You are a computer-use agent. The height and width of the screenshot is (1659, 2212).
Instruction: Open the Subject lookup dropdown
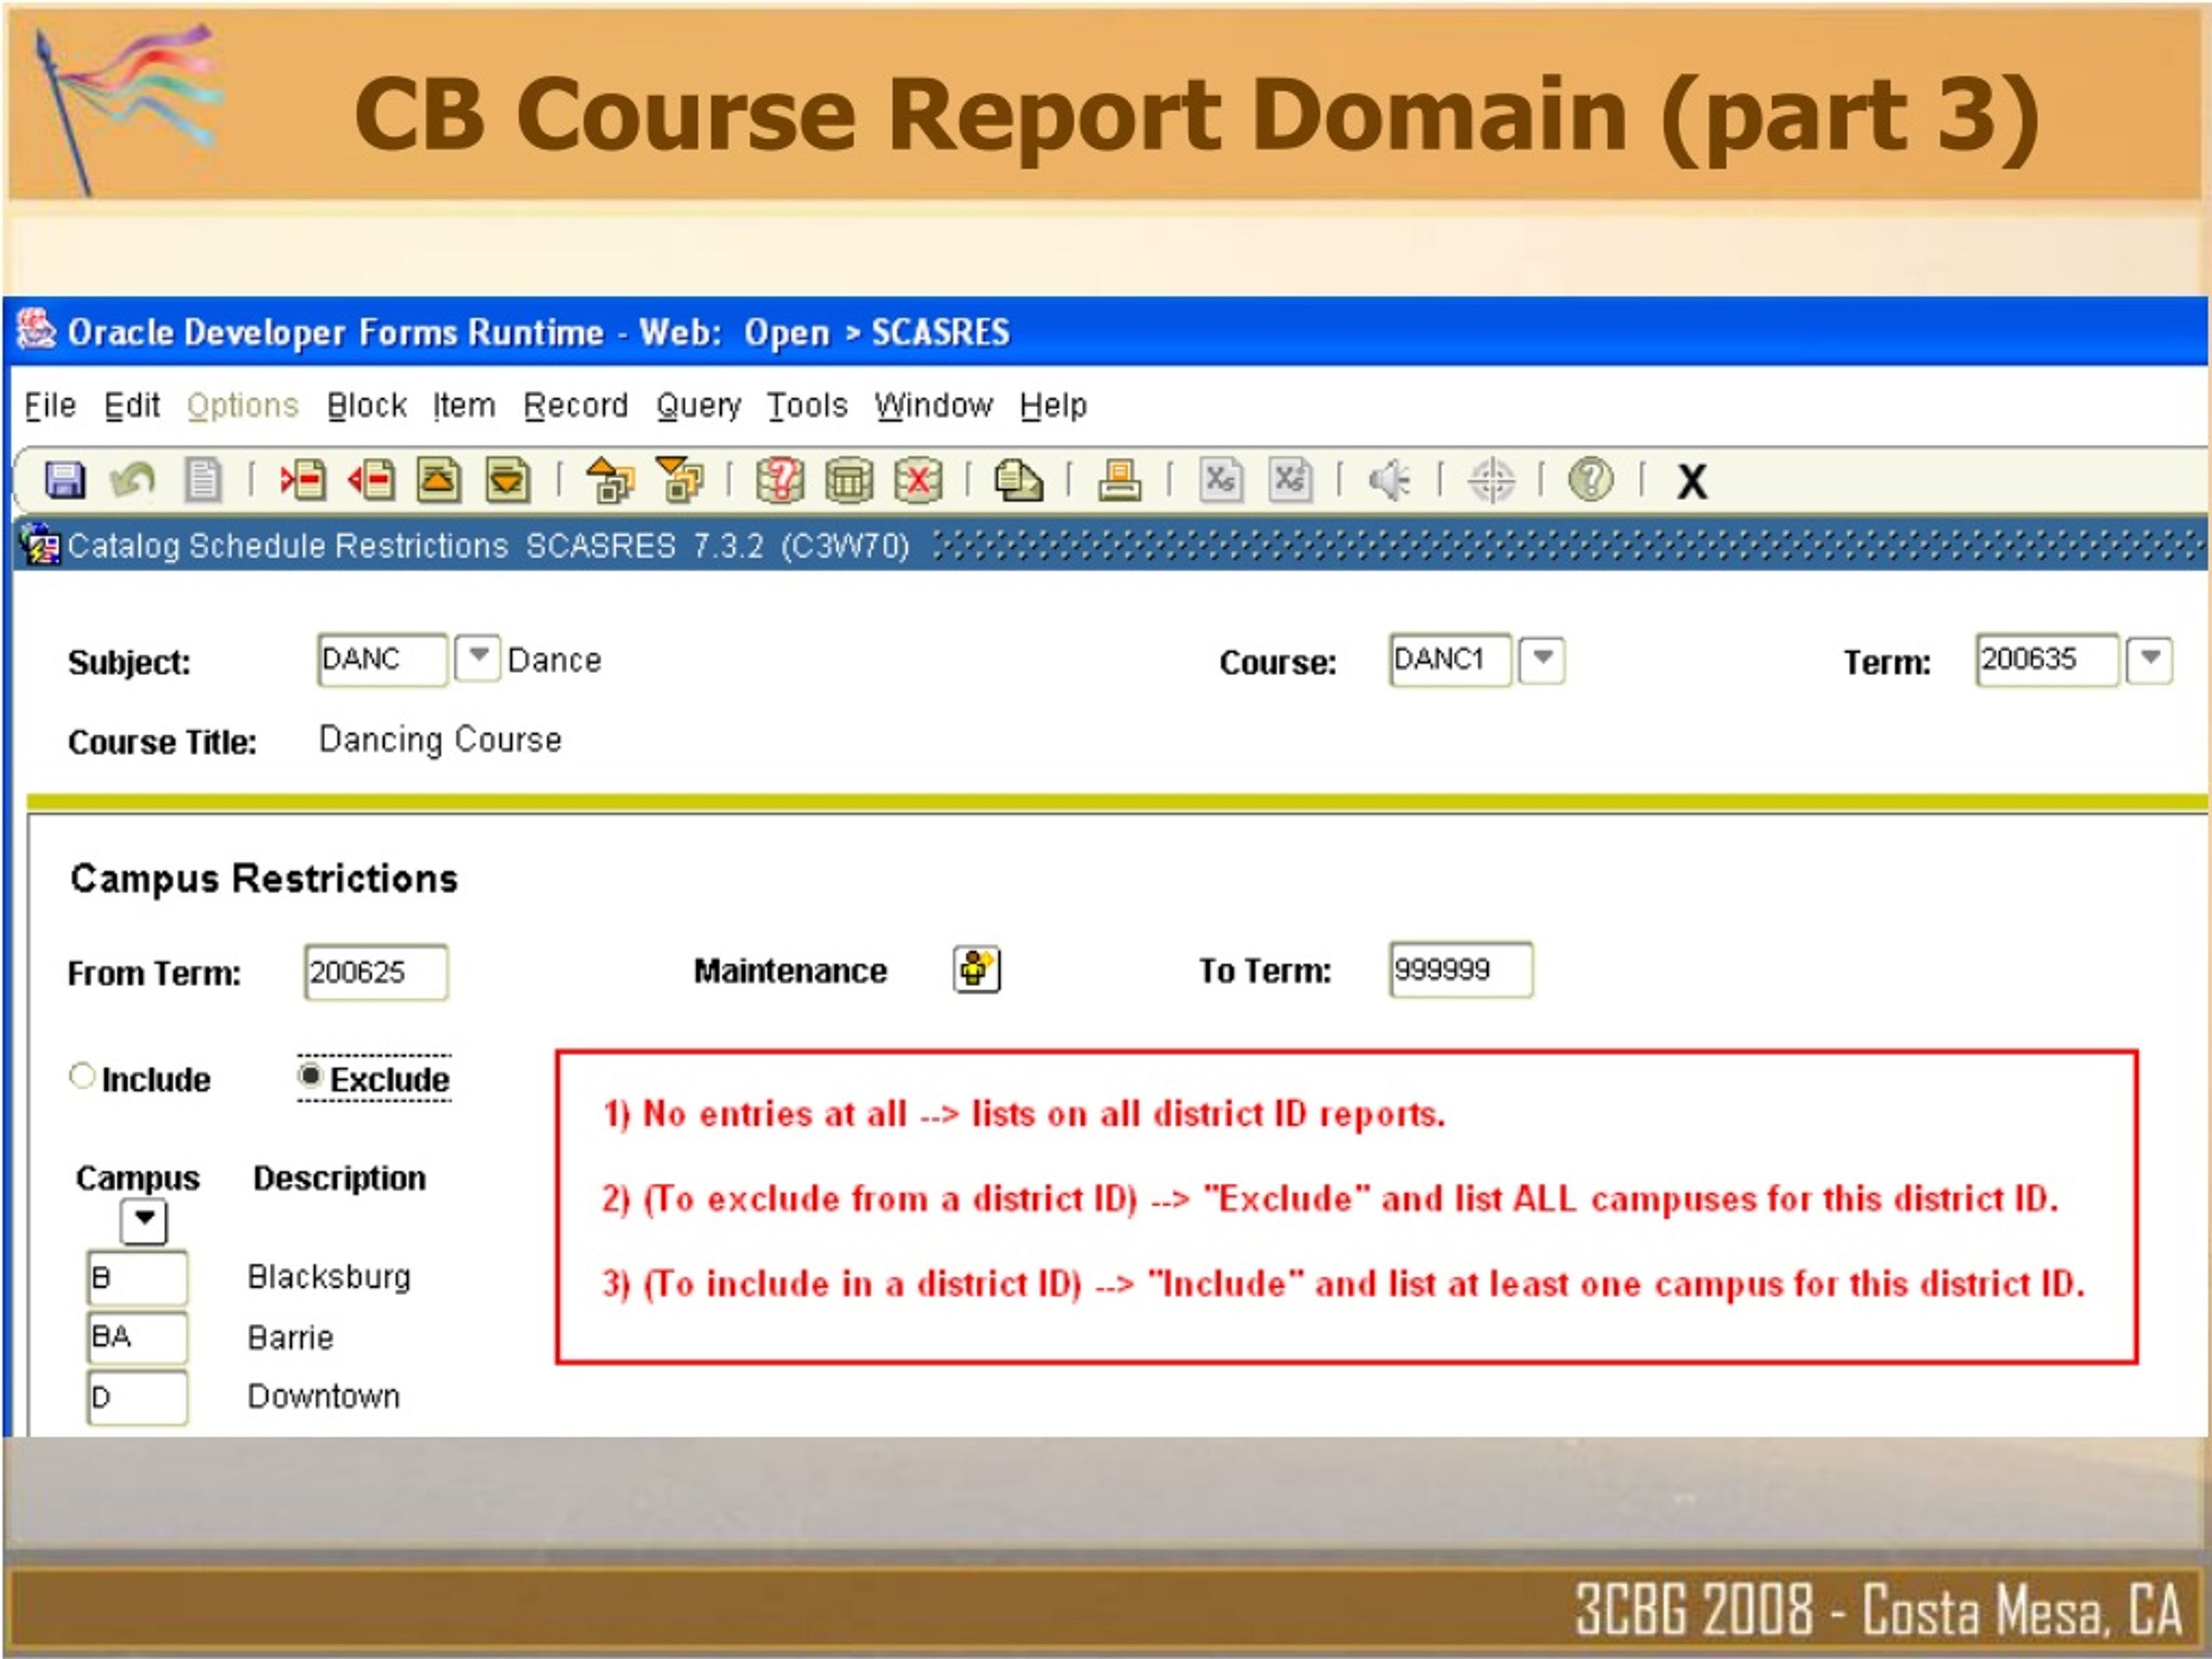coord(478,659)
